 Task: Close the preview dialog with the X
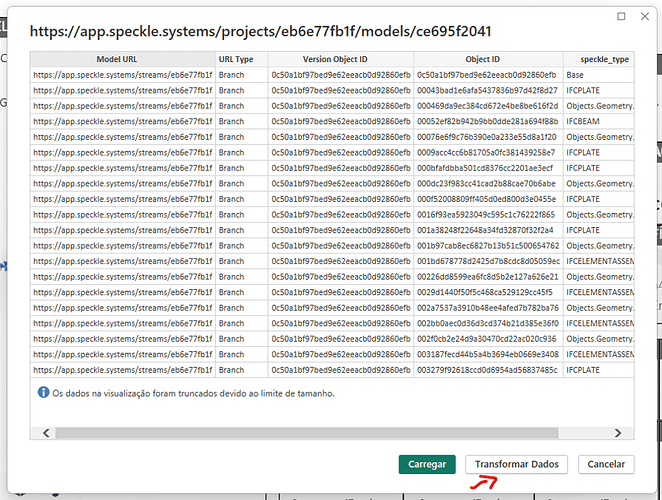pyautogui.click(x=644, y=16)
